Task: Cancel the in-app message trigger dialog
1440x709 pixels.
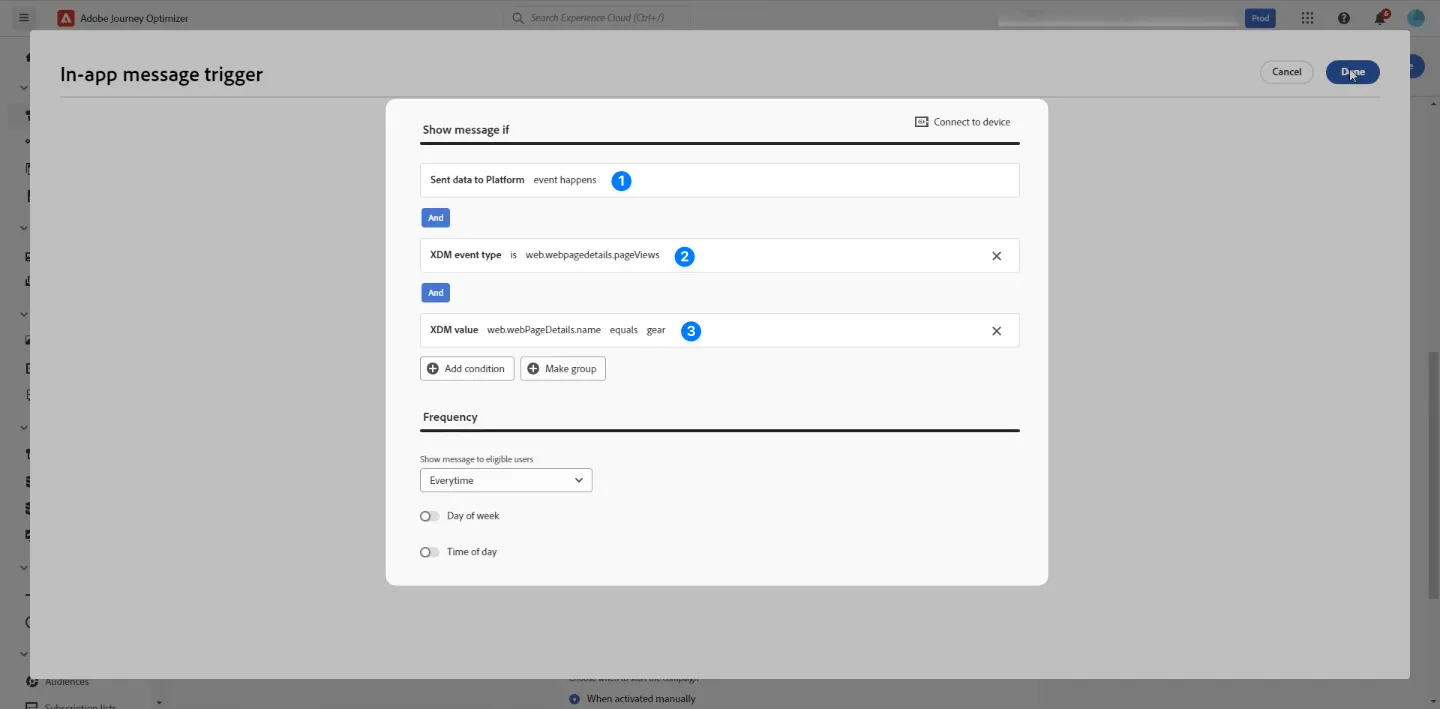Action: pyautogui.click(x=1287, y=72)
